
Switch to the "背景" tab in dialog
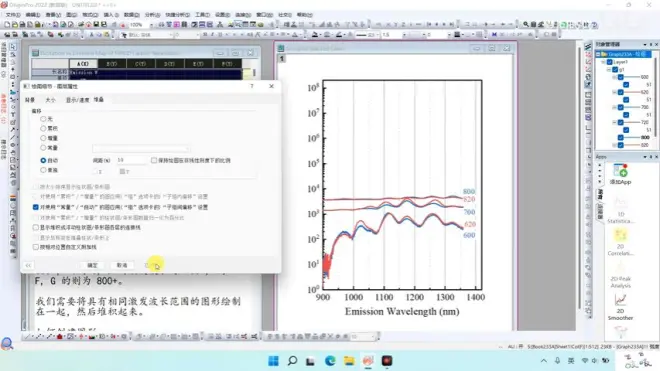[x=30, y=100]
